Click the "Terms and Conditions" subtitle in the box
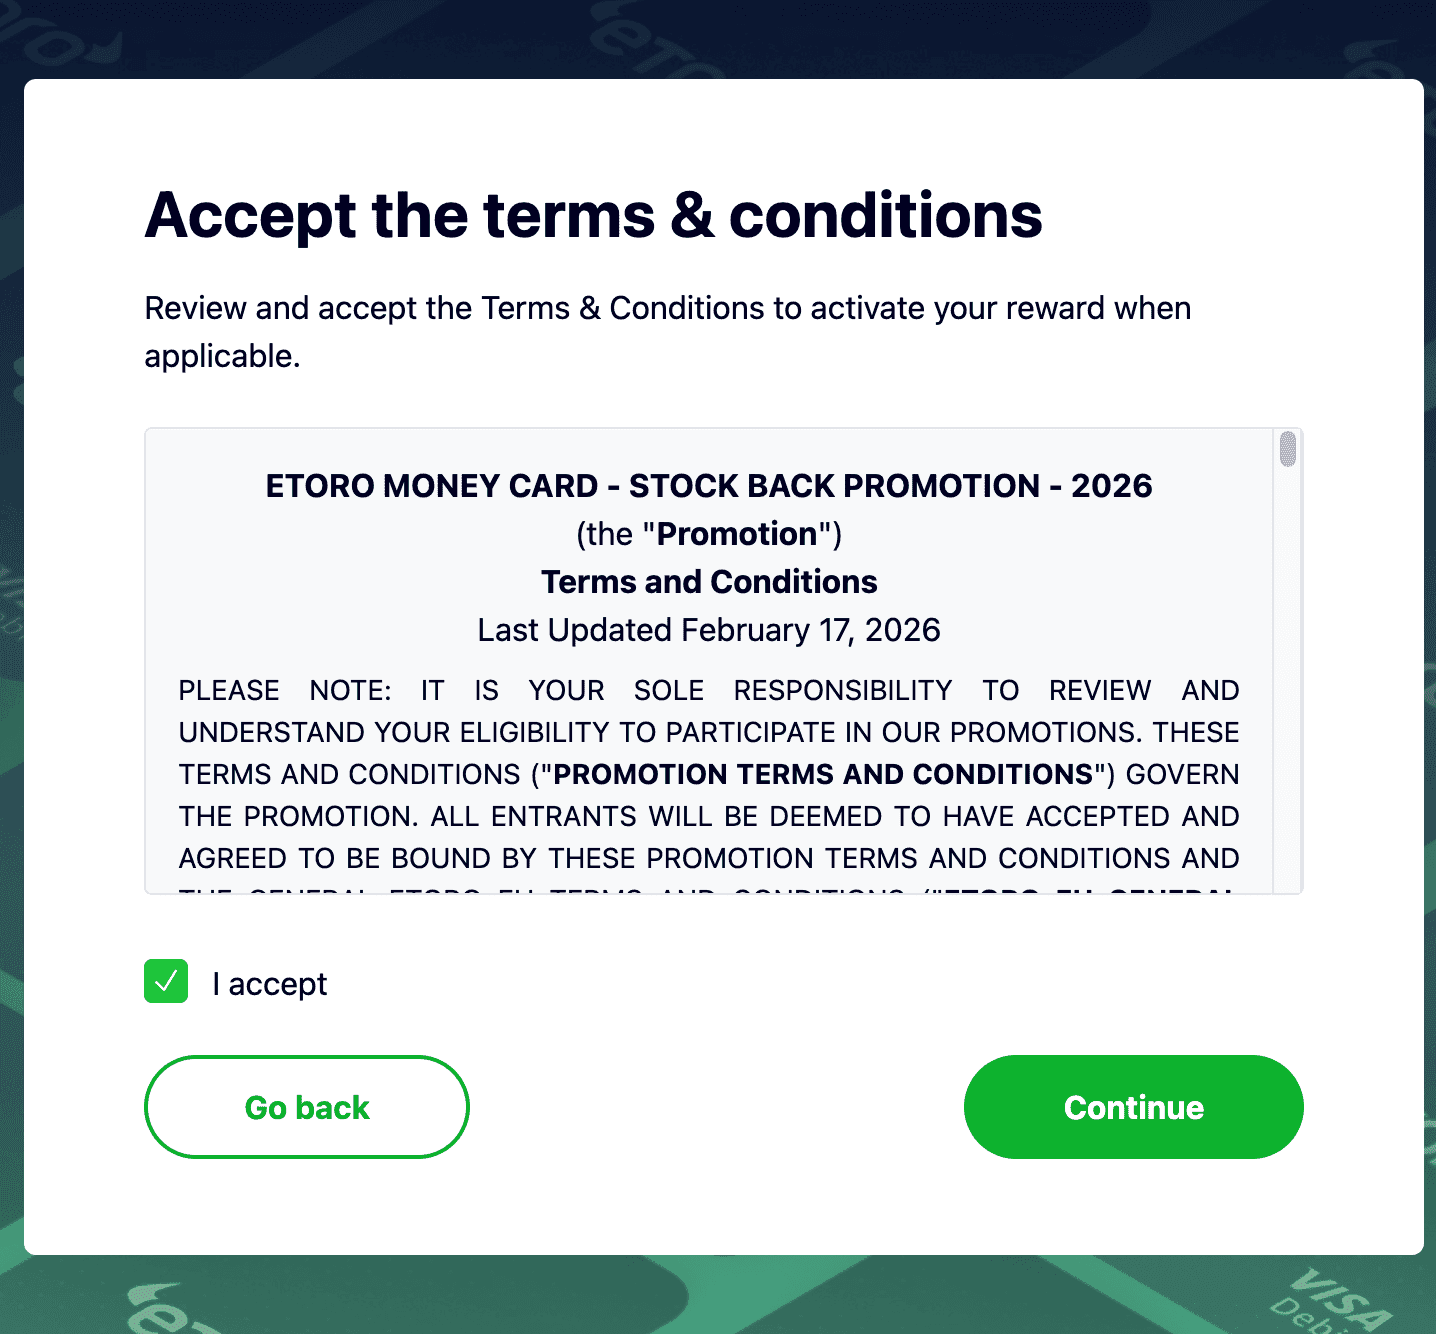1436x1334 pixels. click(708, 581)
